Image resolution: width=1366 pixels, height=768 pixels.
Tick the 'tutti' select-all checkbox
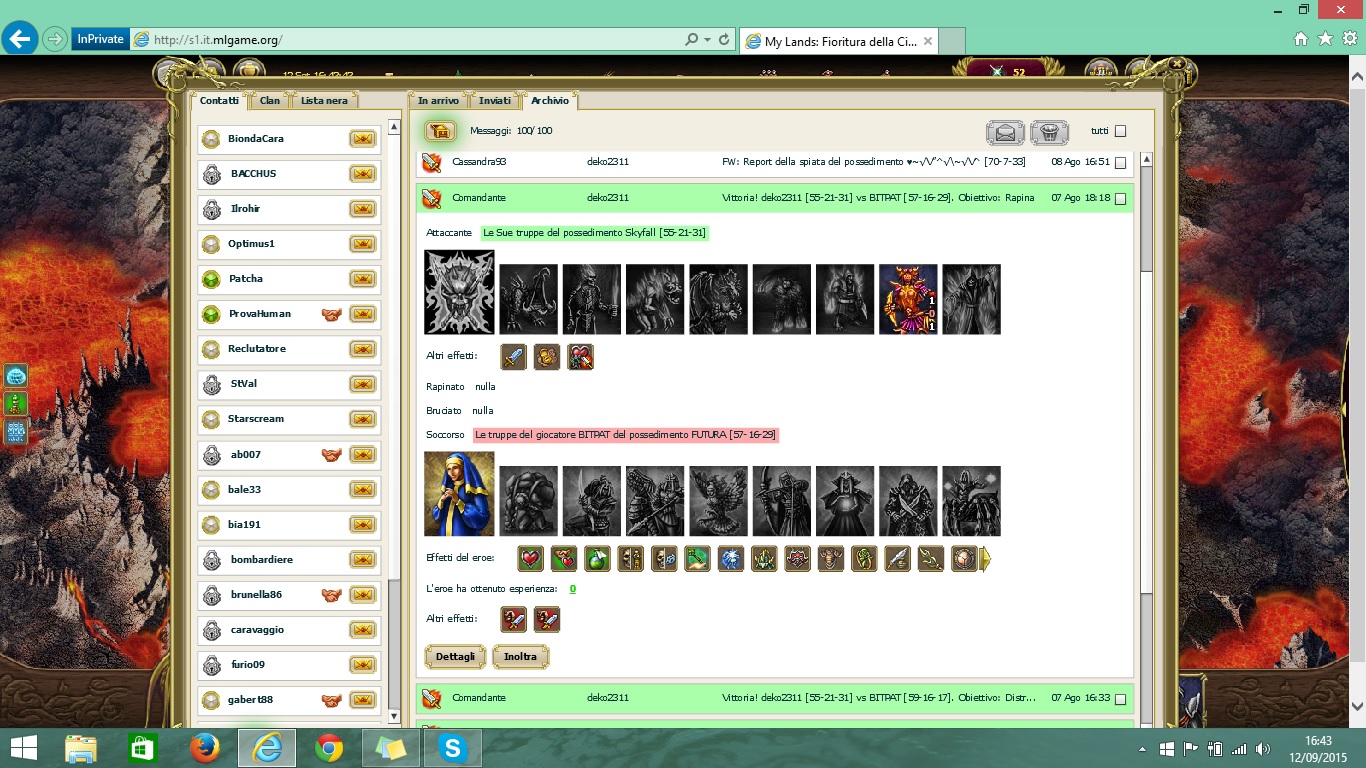(x=1120, y=131)
